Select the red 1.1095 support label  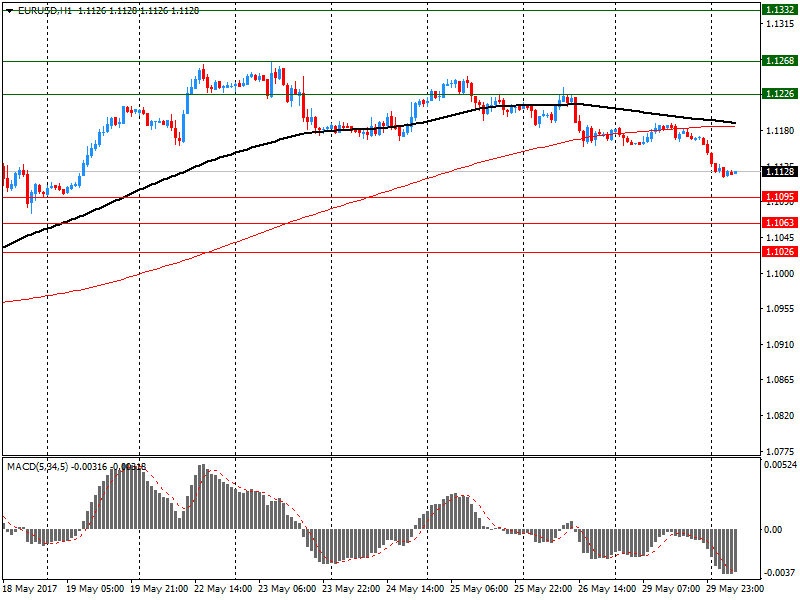[780, 196]
